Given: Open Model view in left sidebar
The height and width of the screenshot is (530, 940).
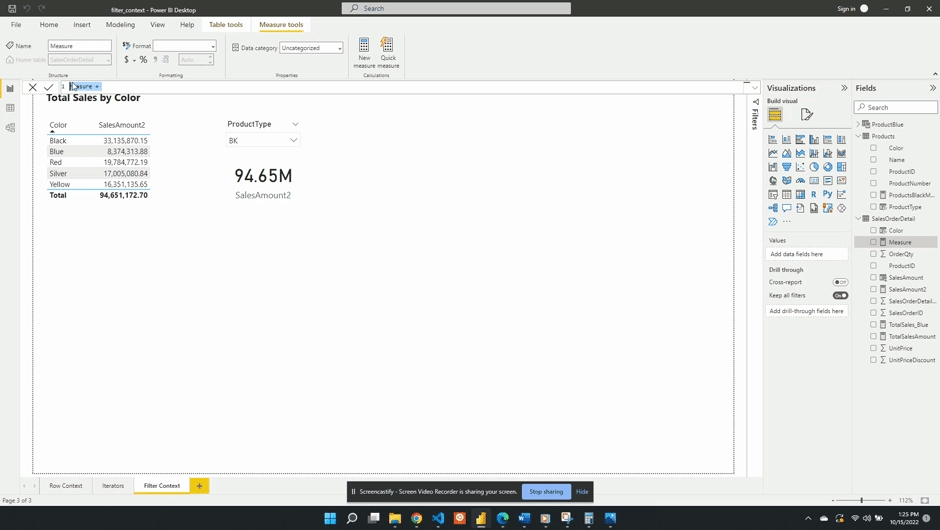Looking at the screenshot, I should (x=10, y=128).
